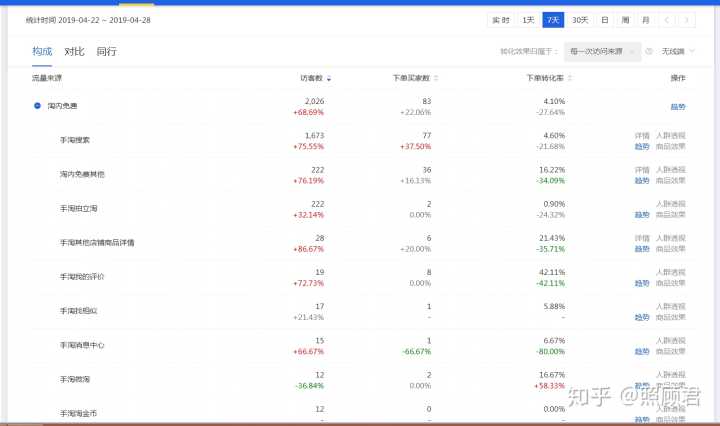Open 趋势 for 手淘找相似 row

coord(642,317)
